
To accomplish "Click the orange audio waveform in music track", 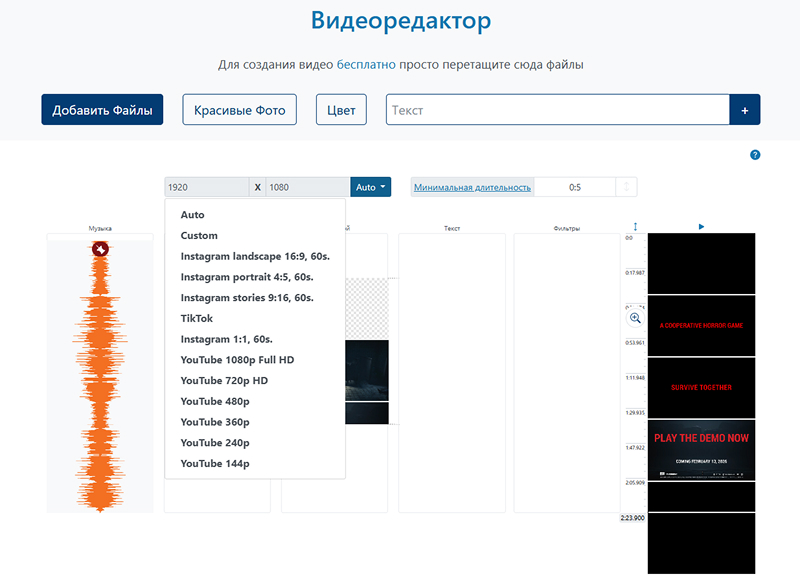I will 100,380.
